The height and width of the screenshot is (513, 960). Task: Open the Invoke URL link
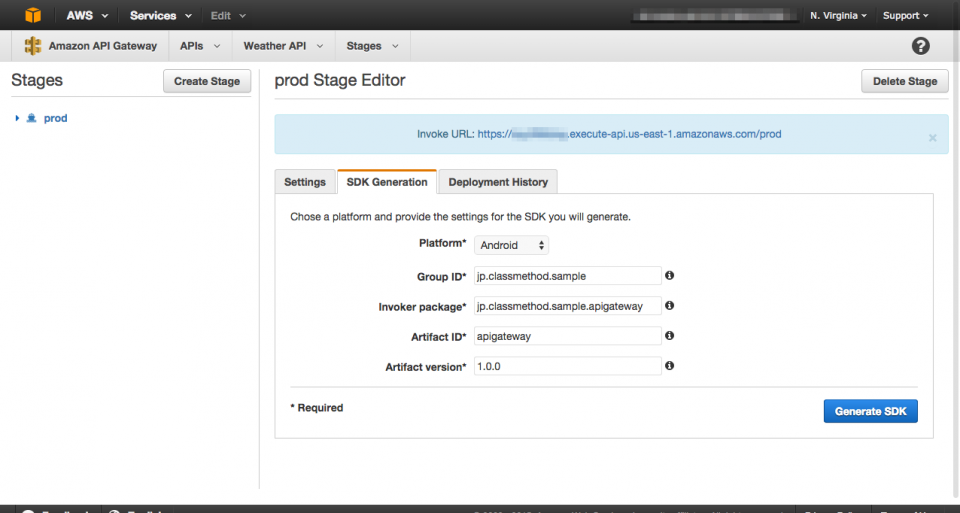[629, 134]
